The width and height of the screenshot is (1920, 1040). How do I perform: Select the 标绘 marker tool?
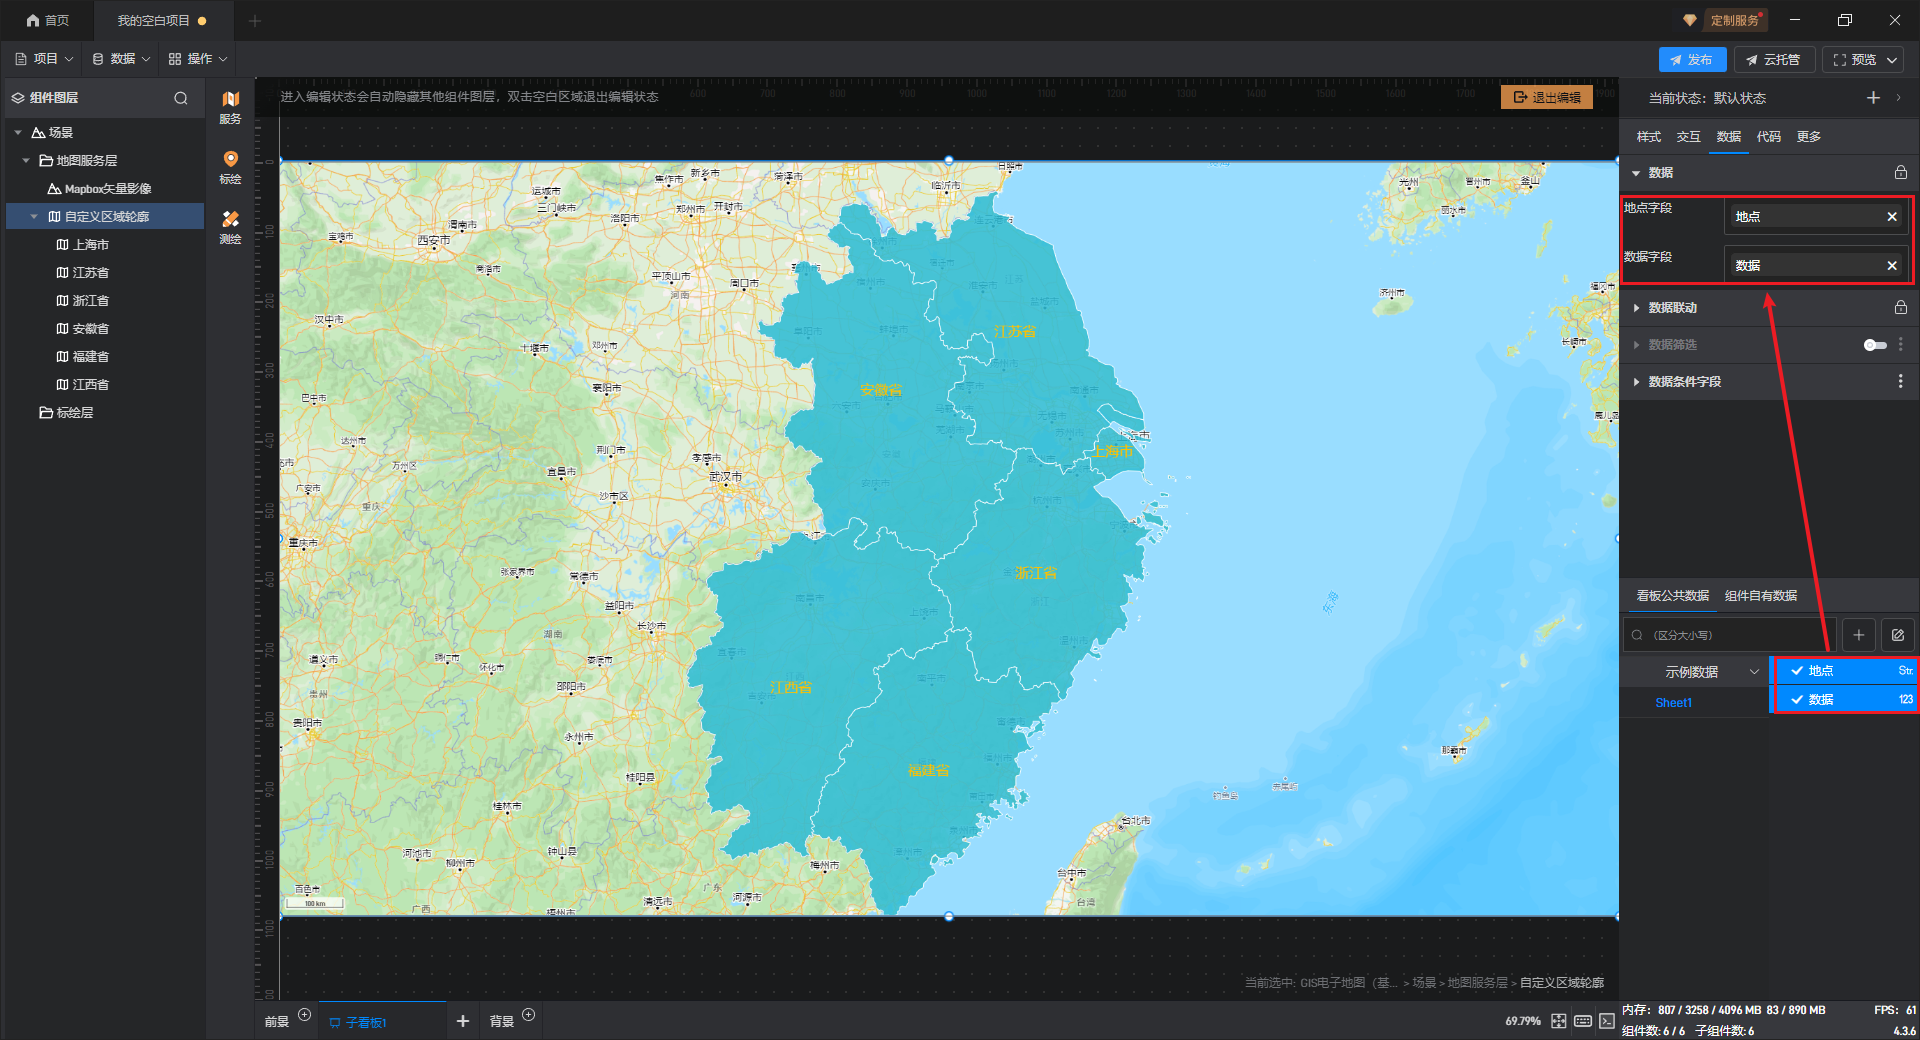230,166
